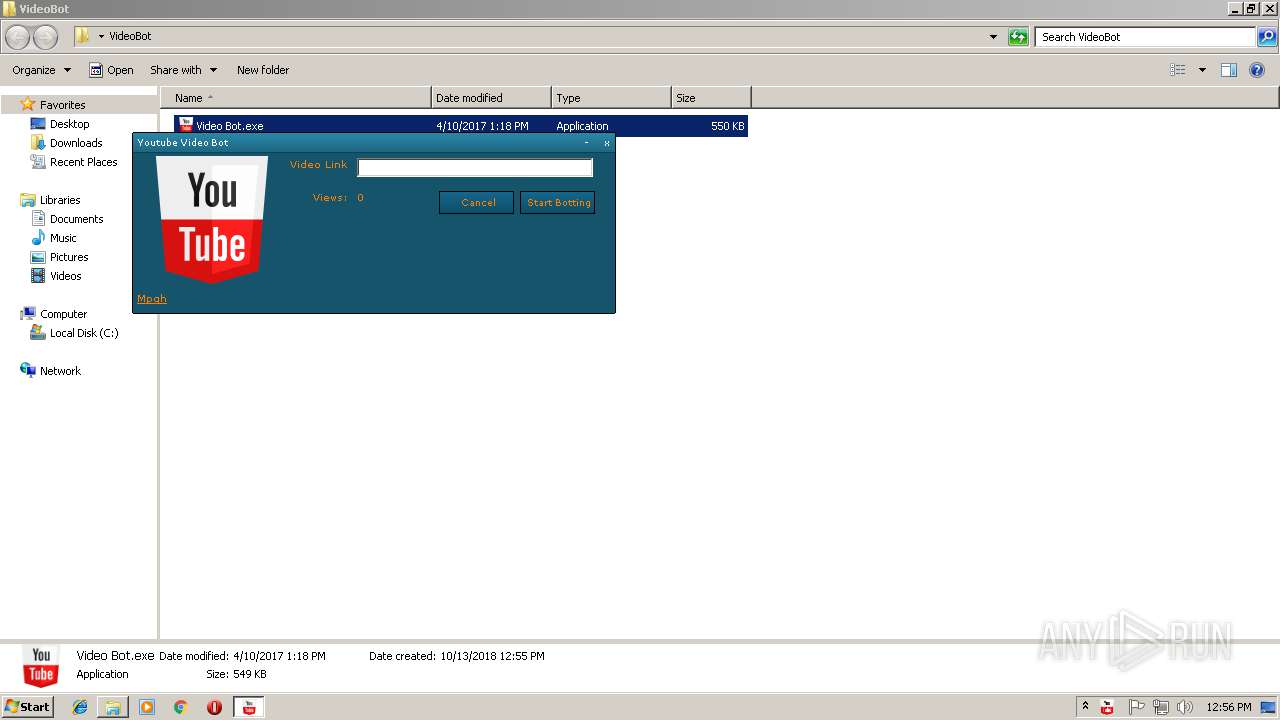Open Windows Explorer from the taskbar
Image resolution: width=1280 pixels, height=720 pixels.
click(113, 707)
